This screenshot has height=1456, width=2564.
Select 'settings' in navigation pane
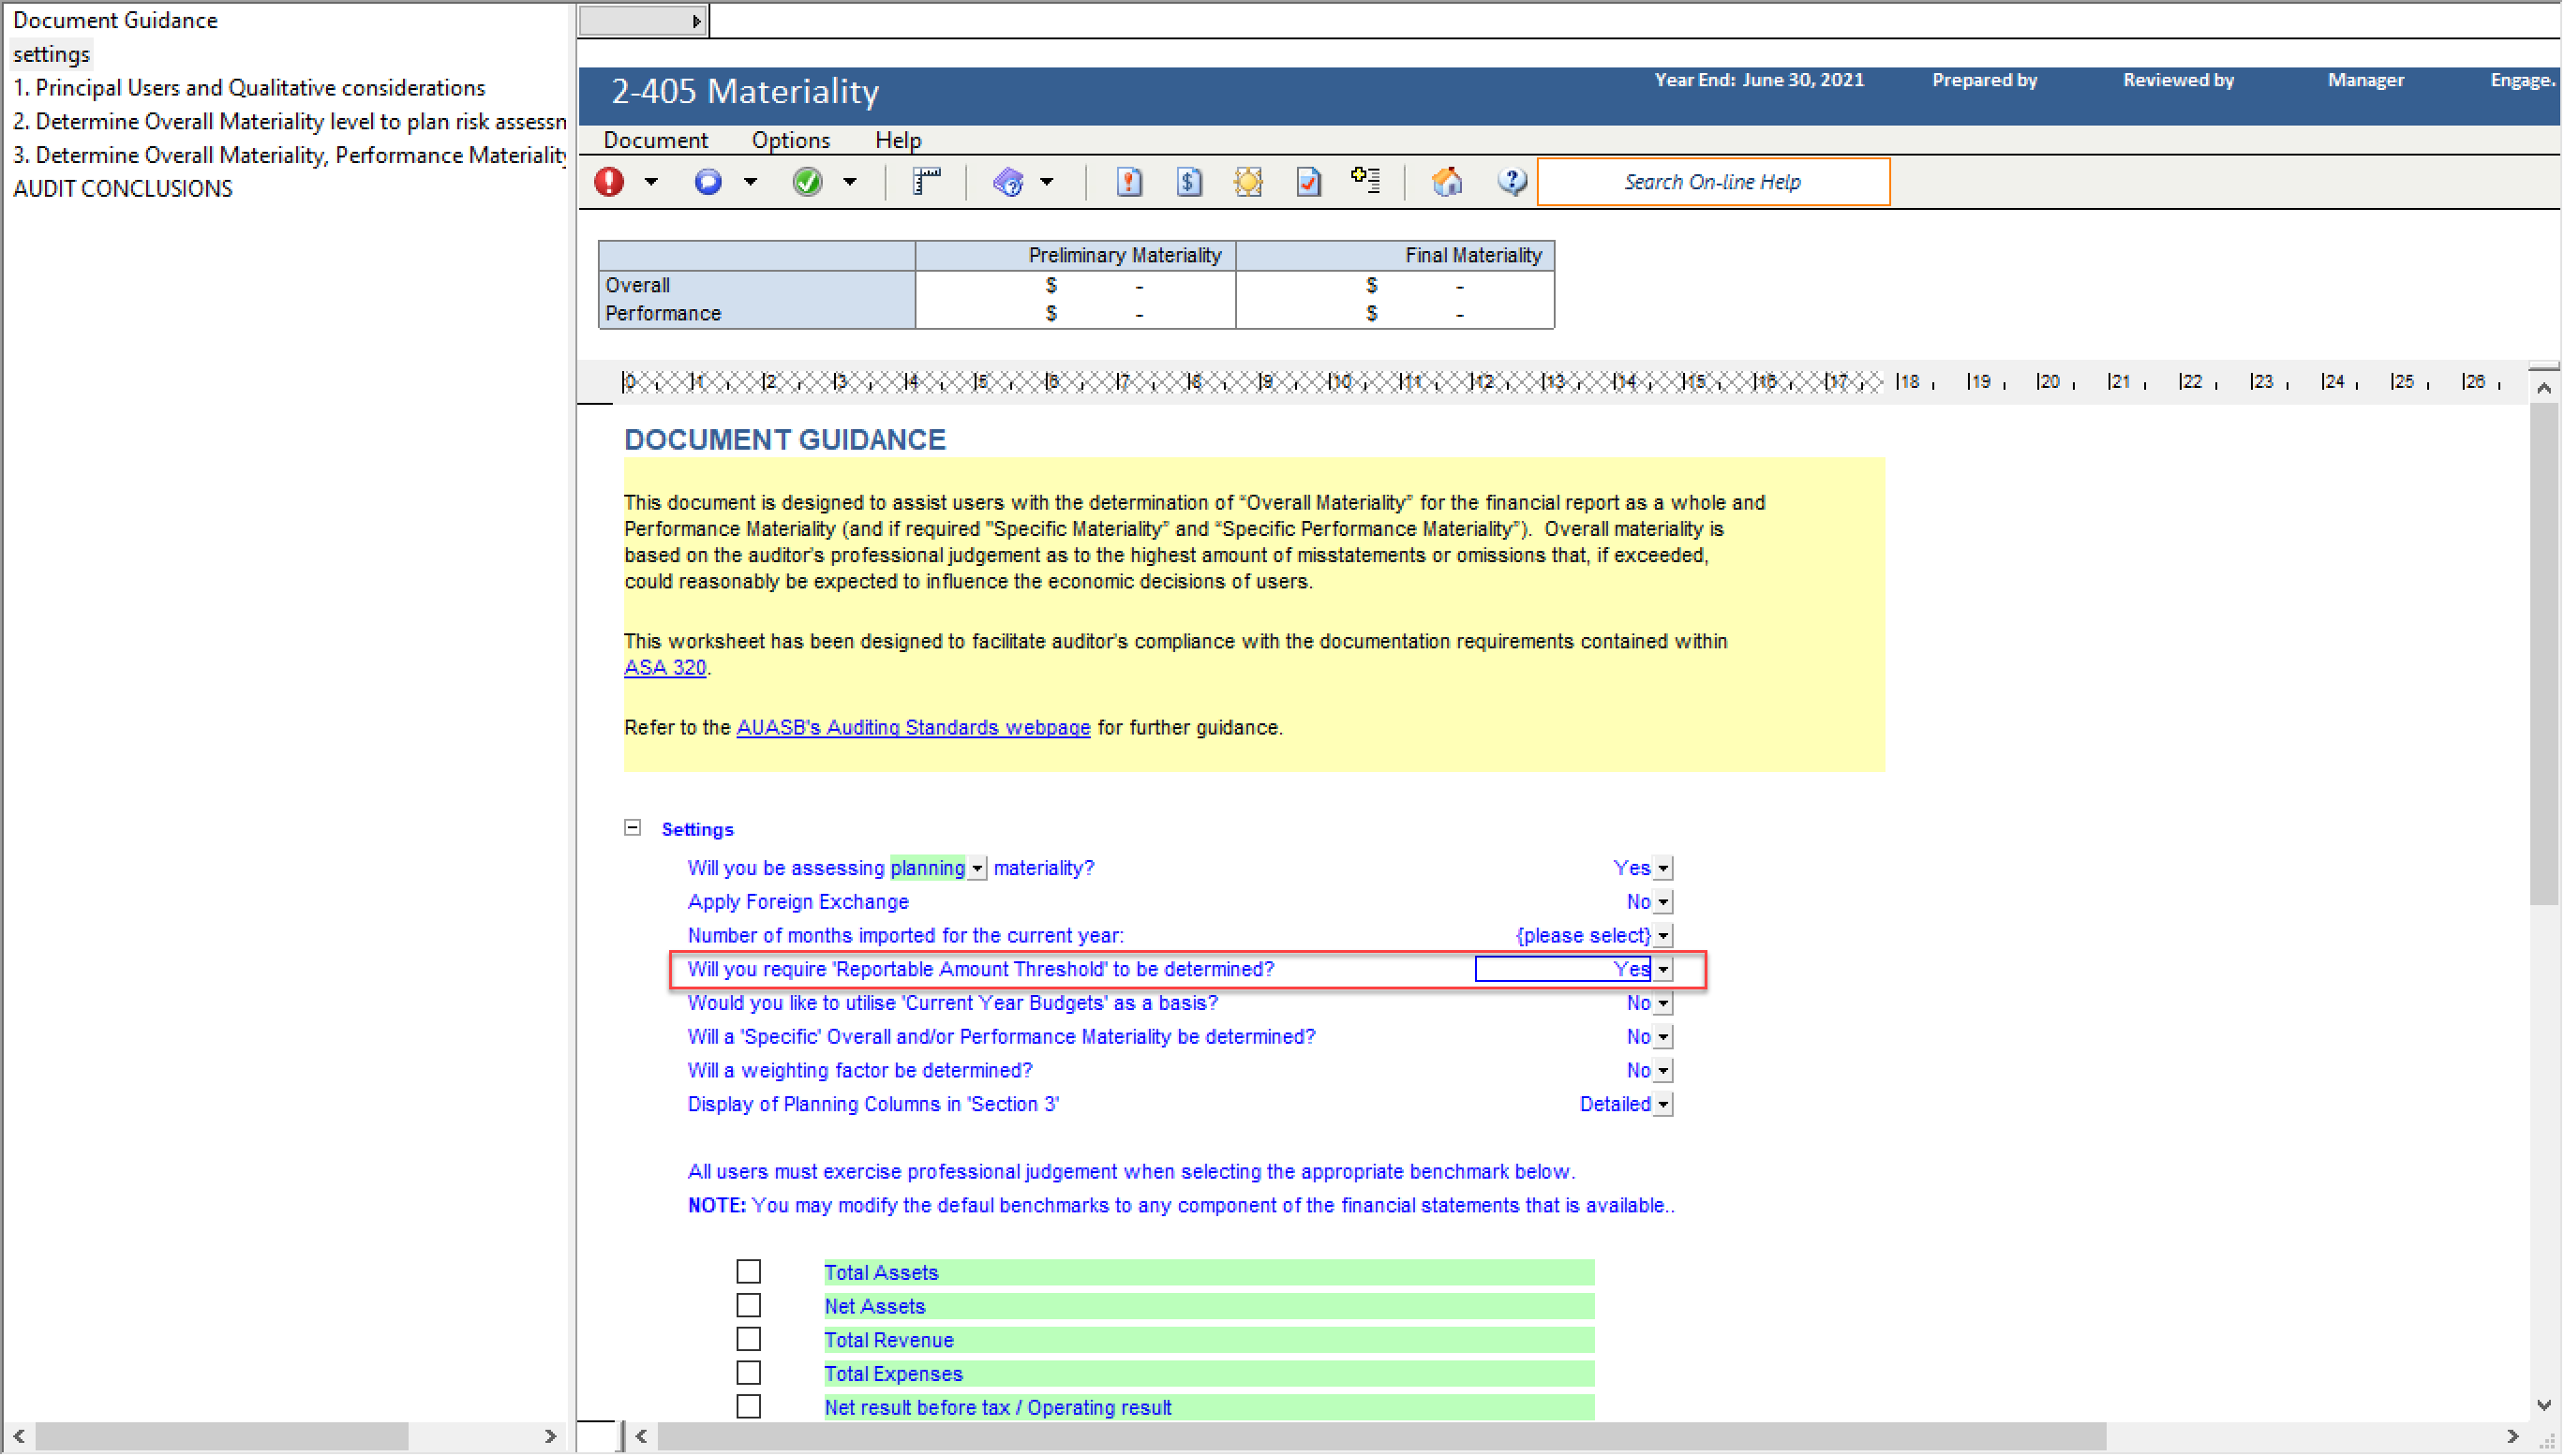(x=51, y=54)
